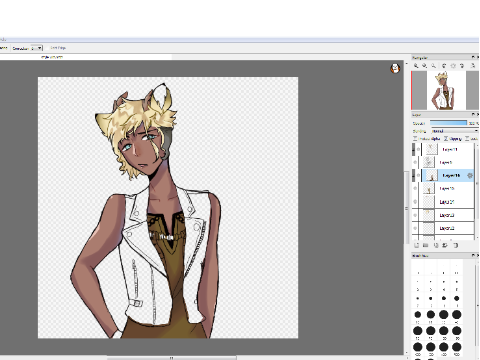Screen dimensions: 480x360
Task: Create a new layer folder
Action: [425, 245]
